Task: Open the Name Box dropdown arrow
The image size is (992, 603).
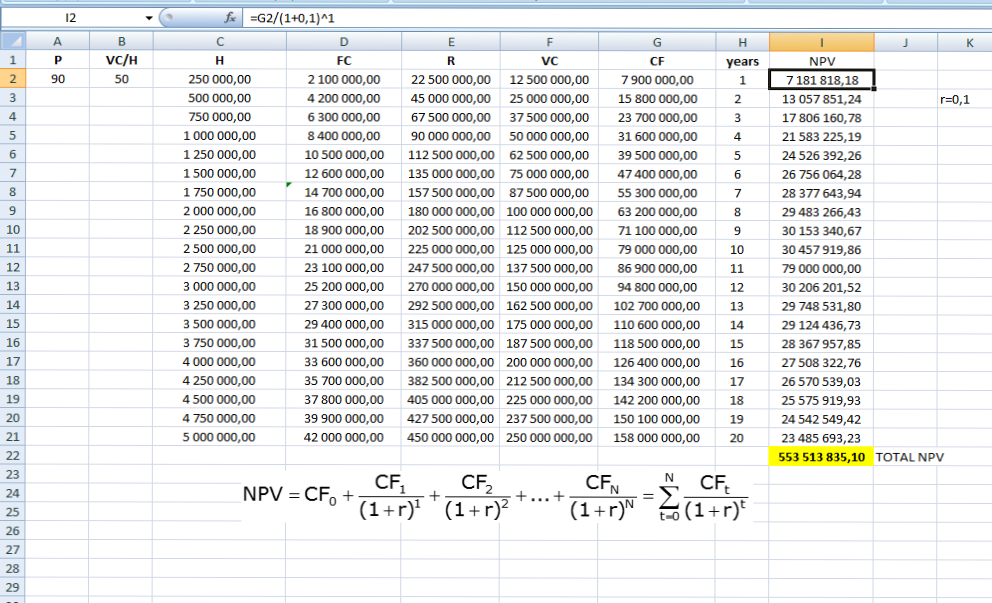Action: coord(149,18)
